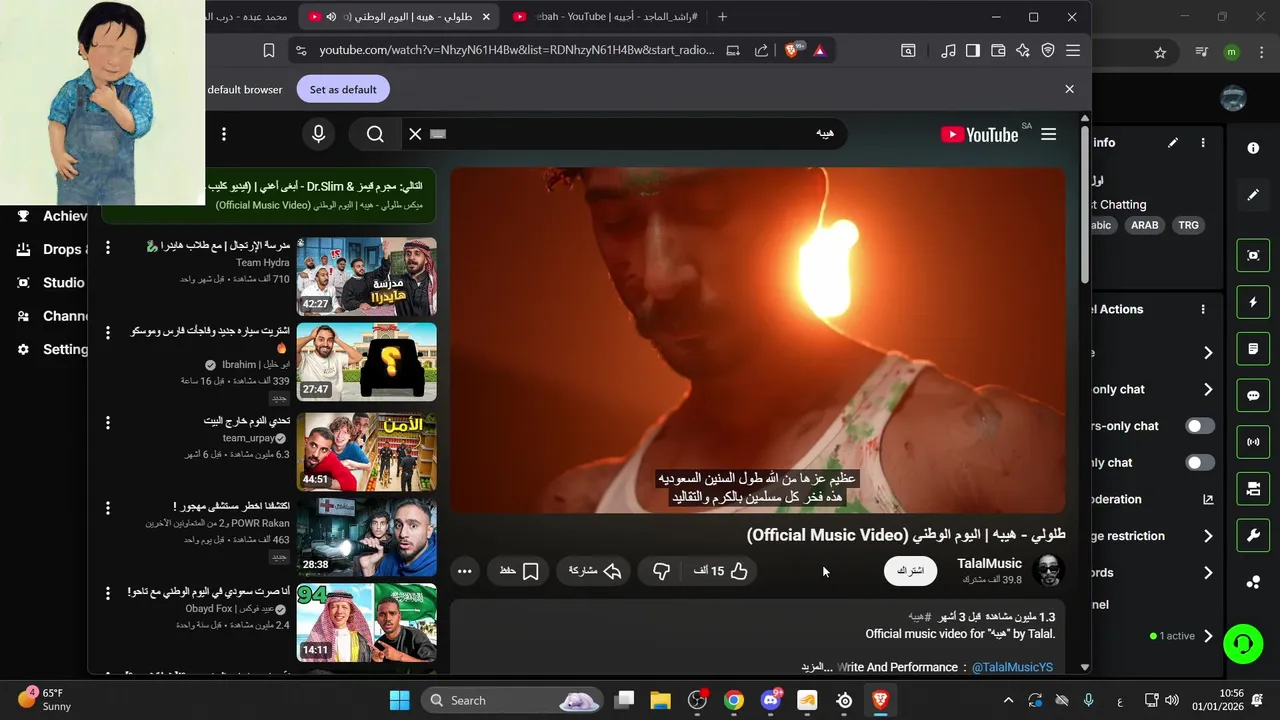The width and height of the screenshot is (1280, 720).
Task: Open 'اكتشفنا اخطر مستشفى مهجور' thumbnail
Action: coord(367,537)
